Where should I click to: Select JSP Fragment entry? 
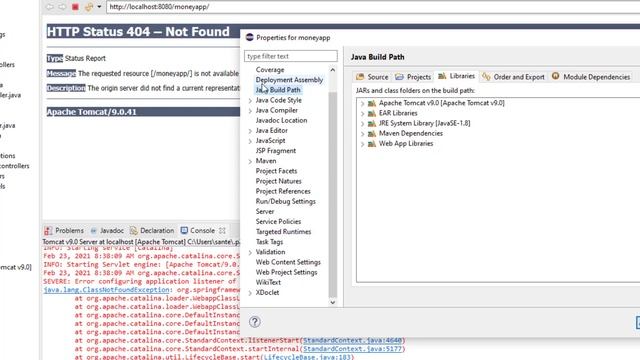[x=276, y=151]
